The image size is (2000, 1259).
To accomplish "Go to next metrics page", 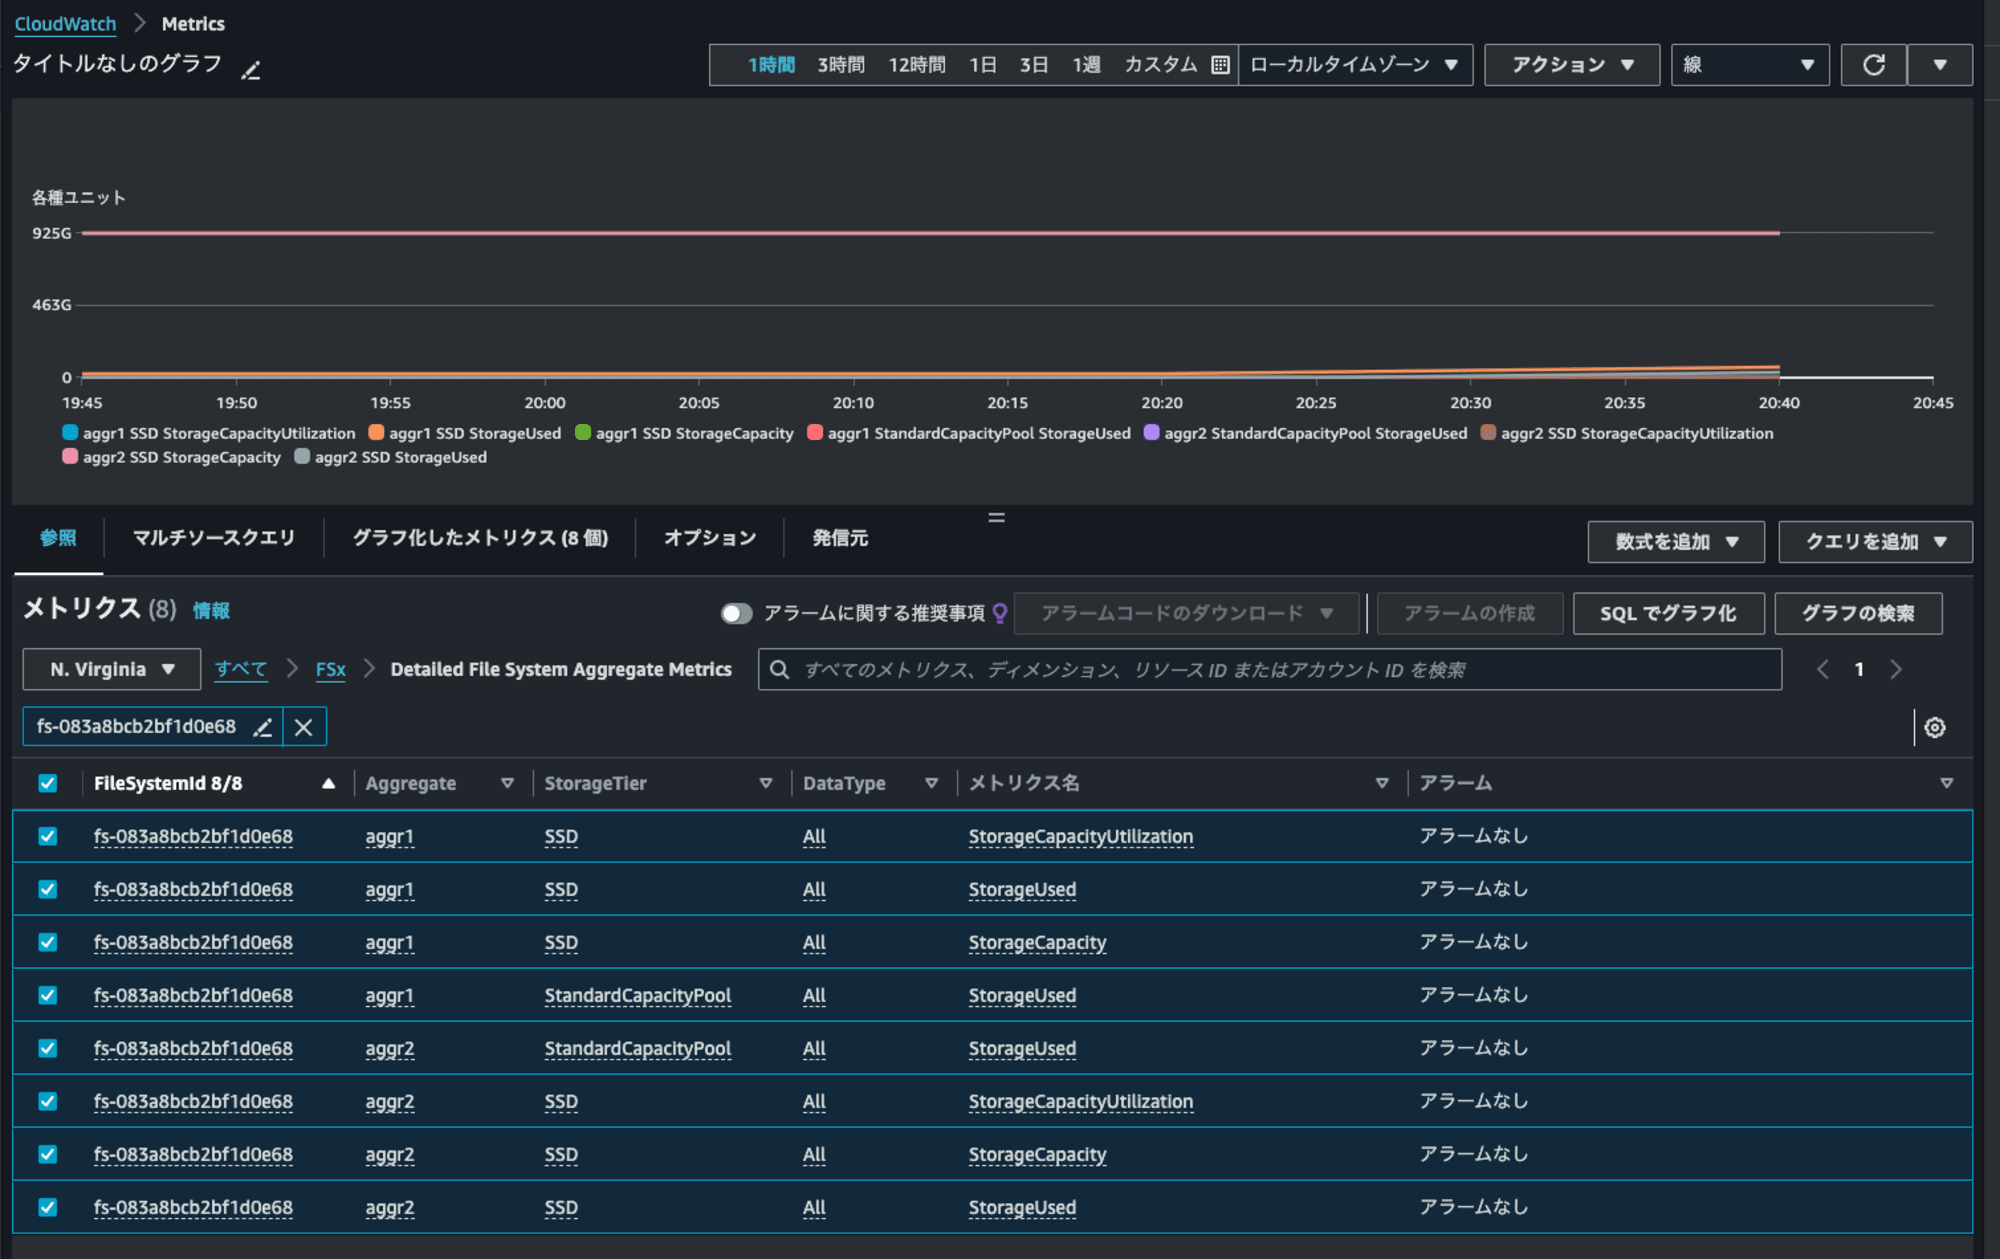I will point(1896,669).
